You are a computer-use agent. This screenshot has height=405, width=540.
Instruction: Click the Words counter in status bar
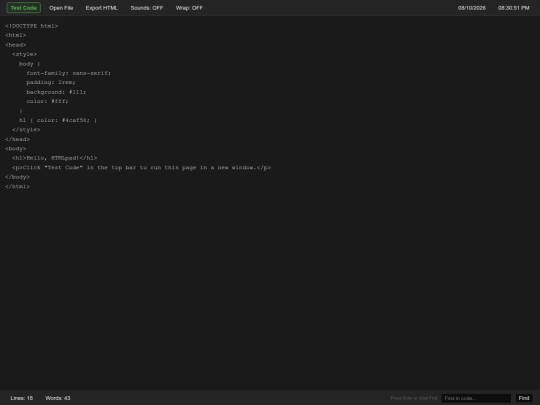[58, 398]
